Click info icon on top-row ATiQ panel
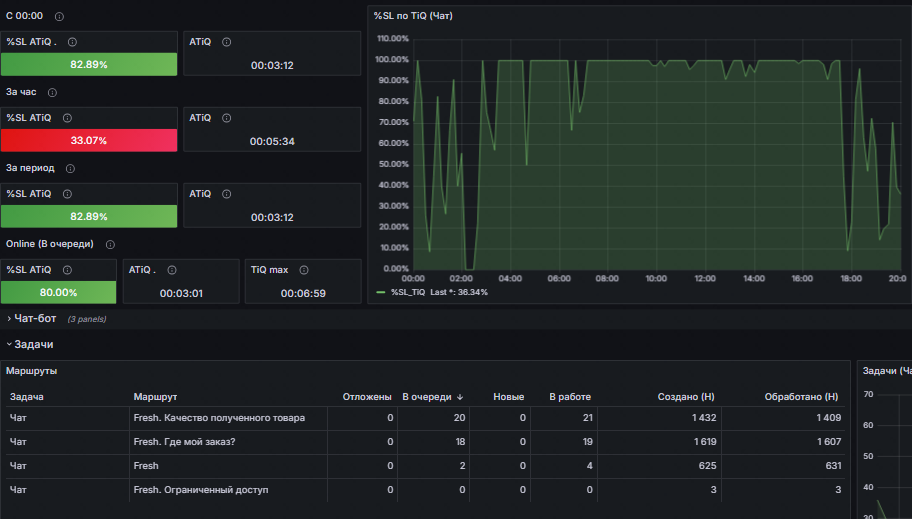 coord(227,42)
